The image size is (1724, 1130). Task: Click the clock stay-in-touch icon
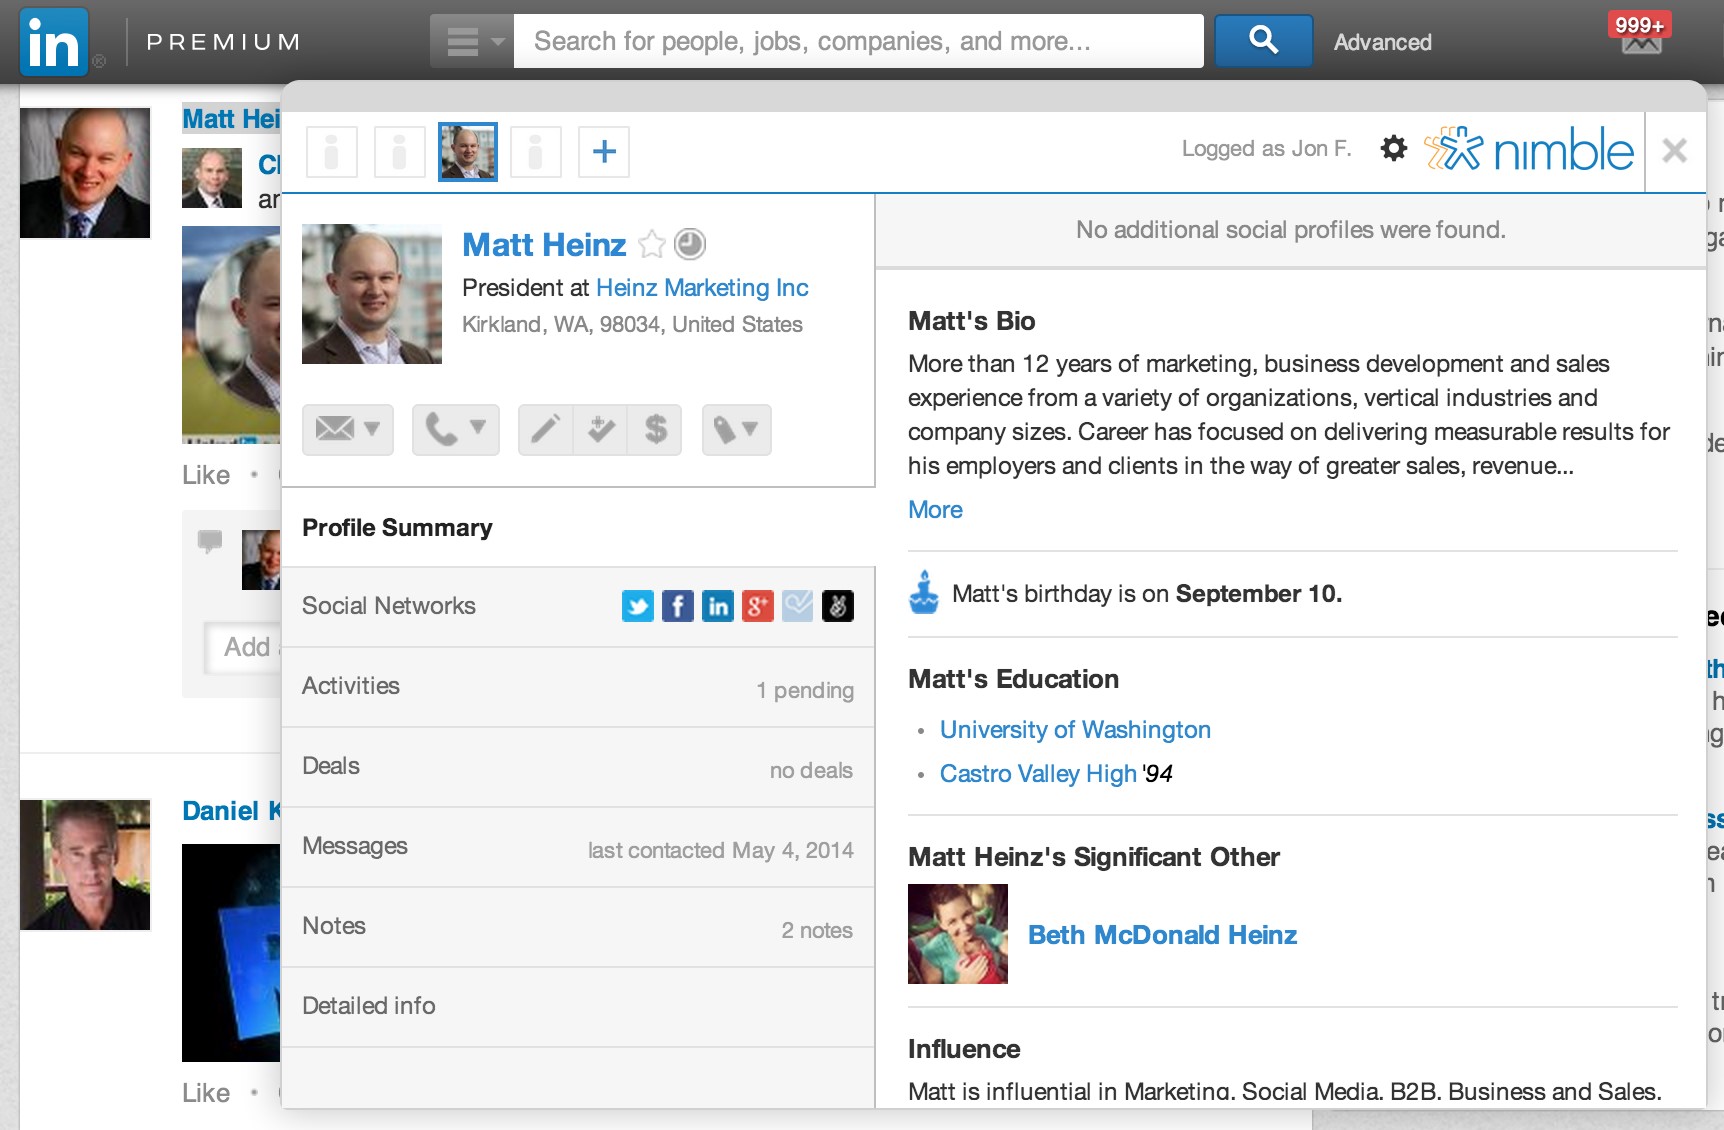pyautogui.click(x=690, y=244)
